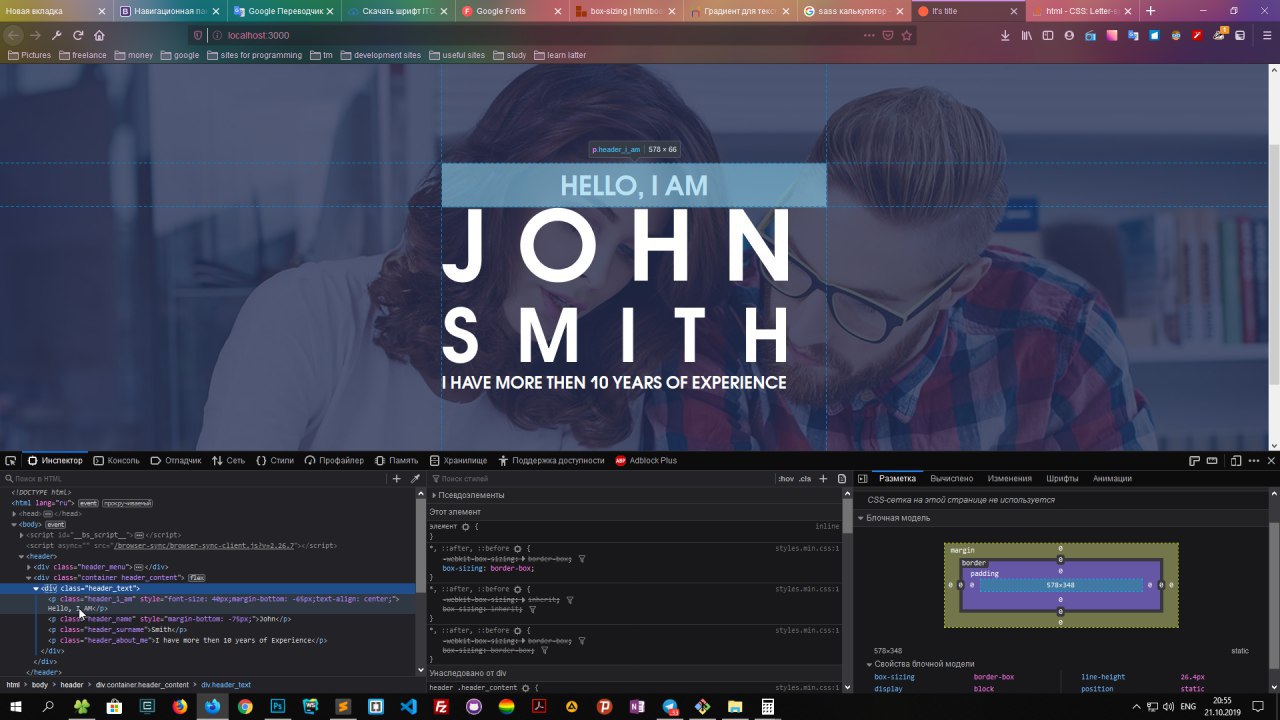Open the Шрифты sidebar tab
The height and width of the screenshot is (720, 1280).
coord(1062,479)
